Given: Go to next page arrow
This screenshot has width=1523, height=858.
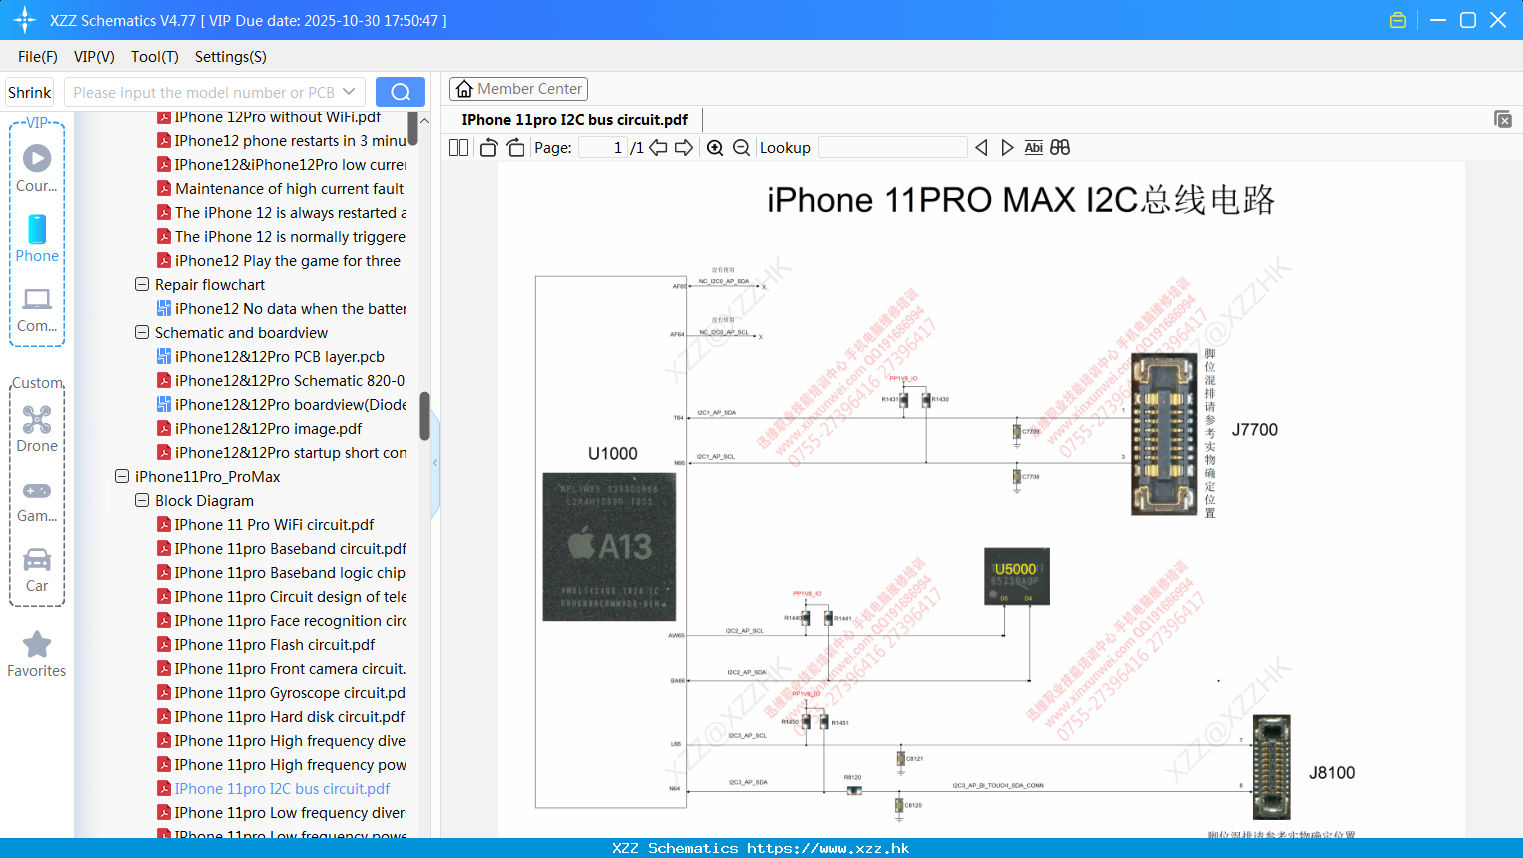Looking at the screenshot, I should click(684, 148).
